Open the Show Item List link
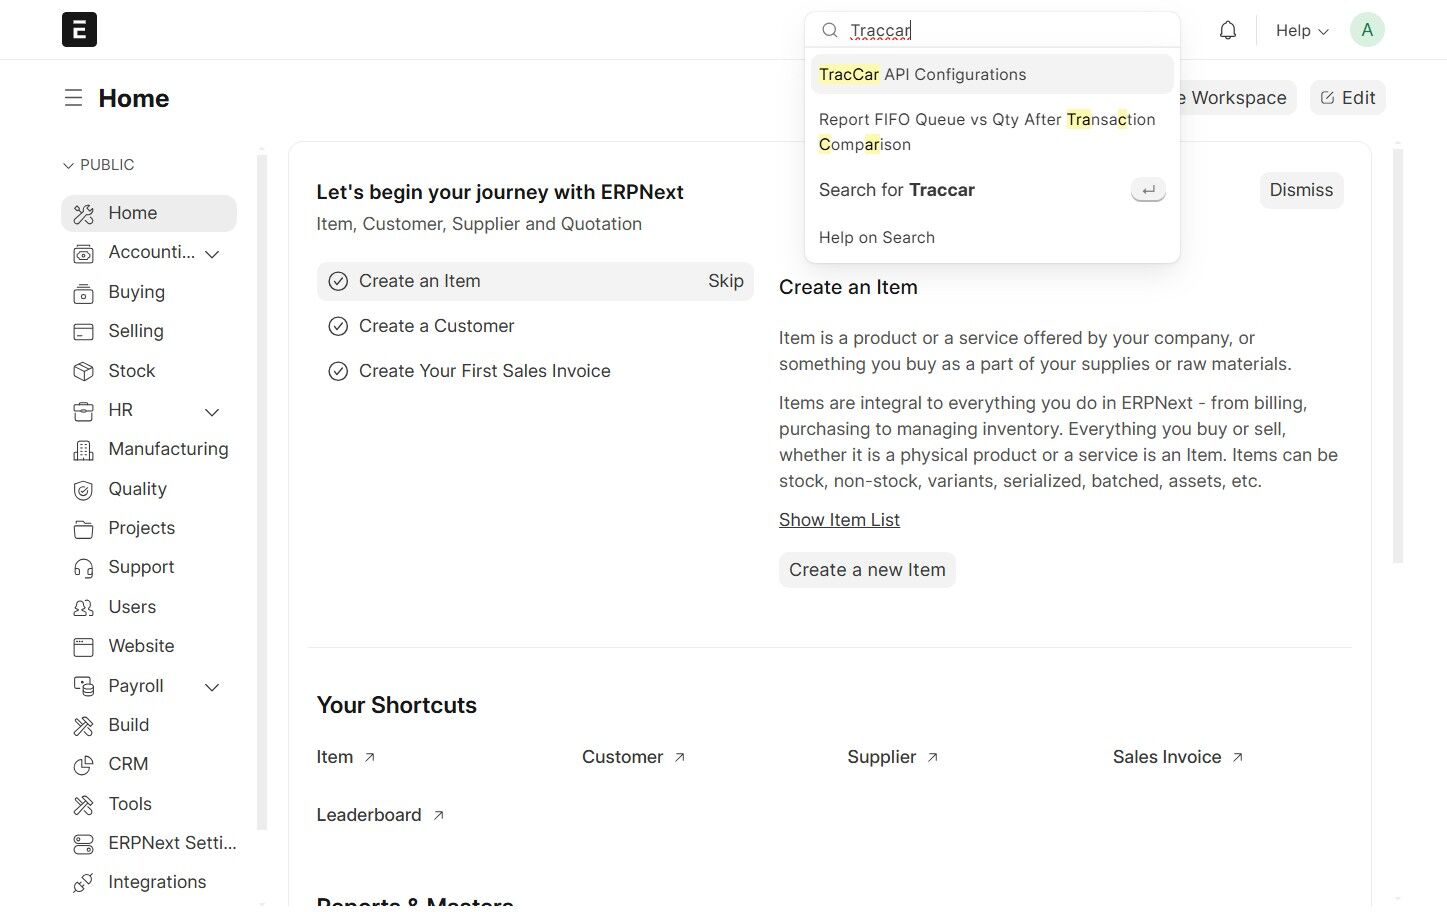This screenshot has width=1447, height=912. [839, 520]
